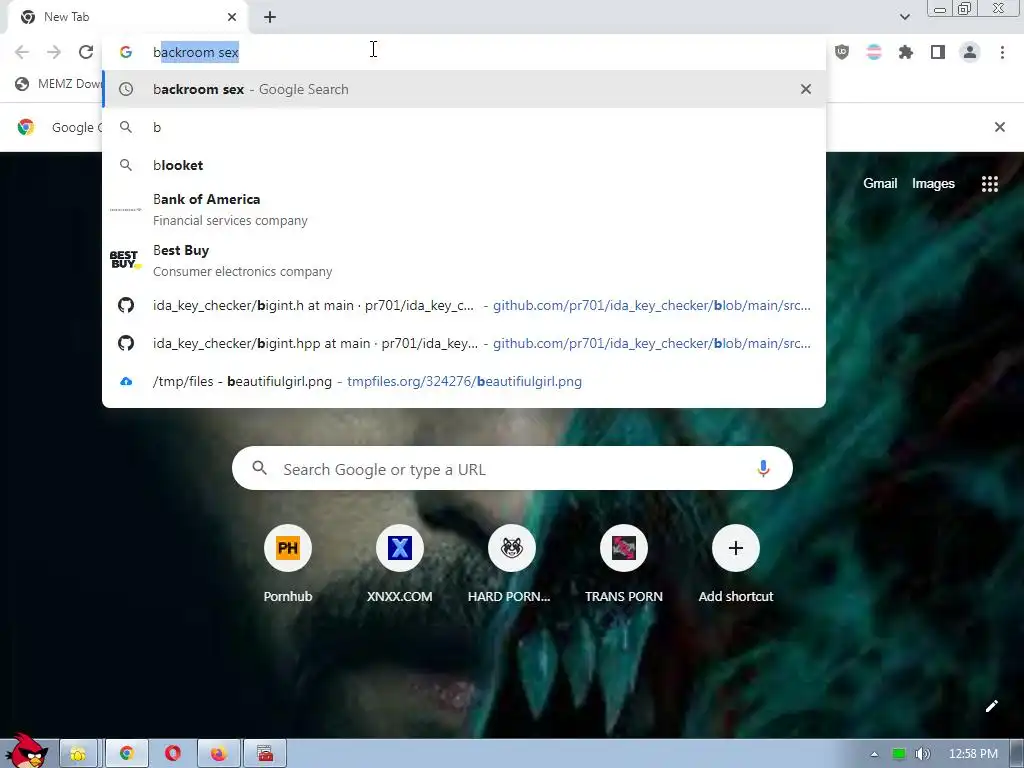
Task: Choose the Bank of America suggestion
Action: pos(464,210)
